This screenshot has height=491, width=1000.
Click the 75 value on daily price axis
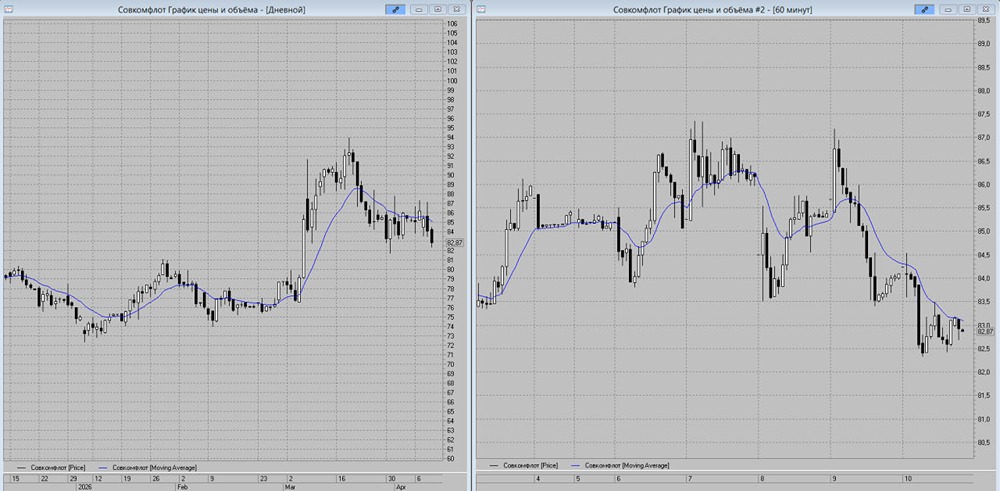click(x=451, y=317)
